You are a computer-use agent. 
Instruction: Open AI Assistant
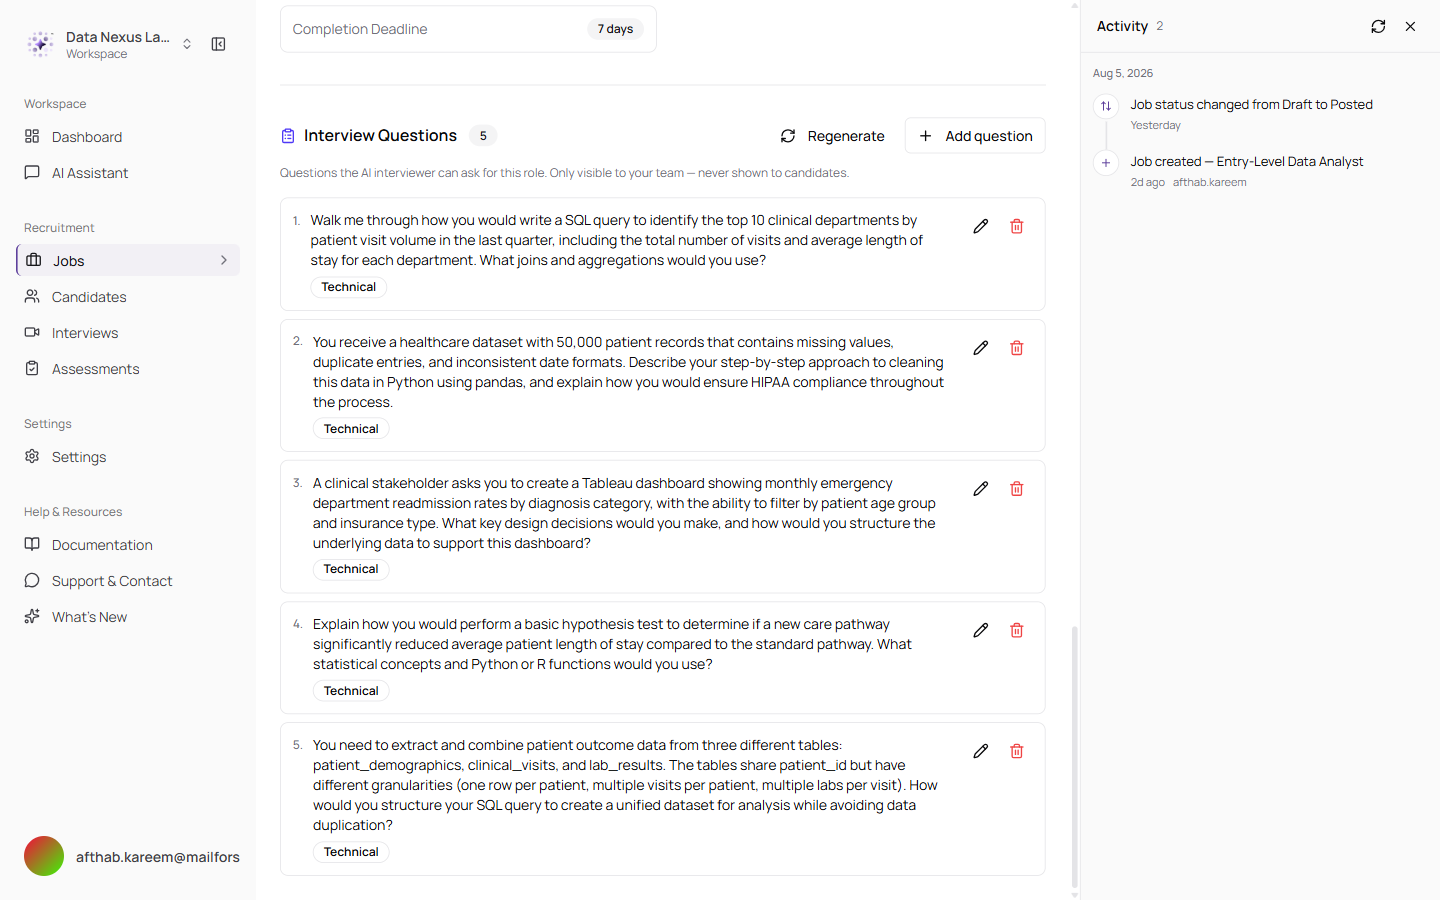(x=128, y=173)
